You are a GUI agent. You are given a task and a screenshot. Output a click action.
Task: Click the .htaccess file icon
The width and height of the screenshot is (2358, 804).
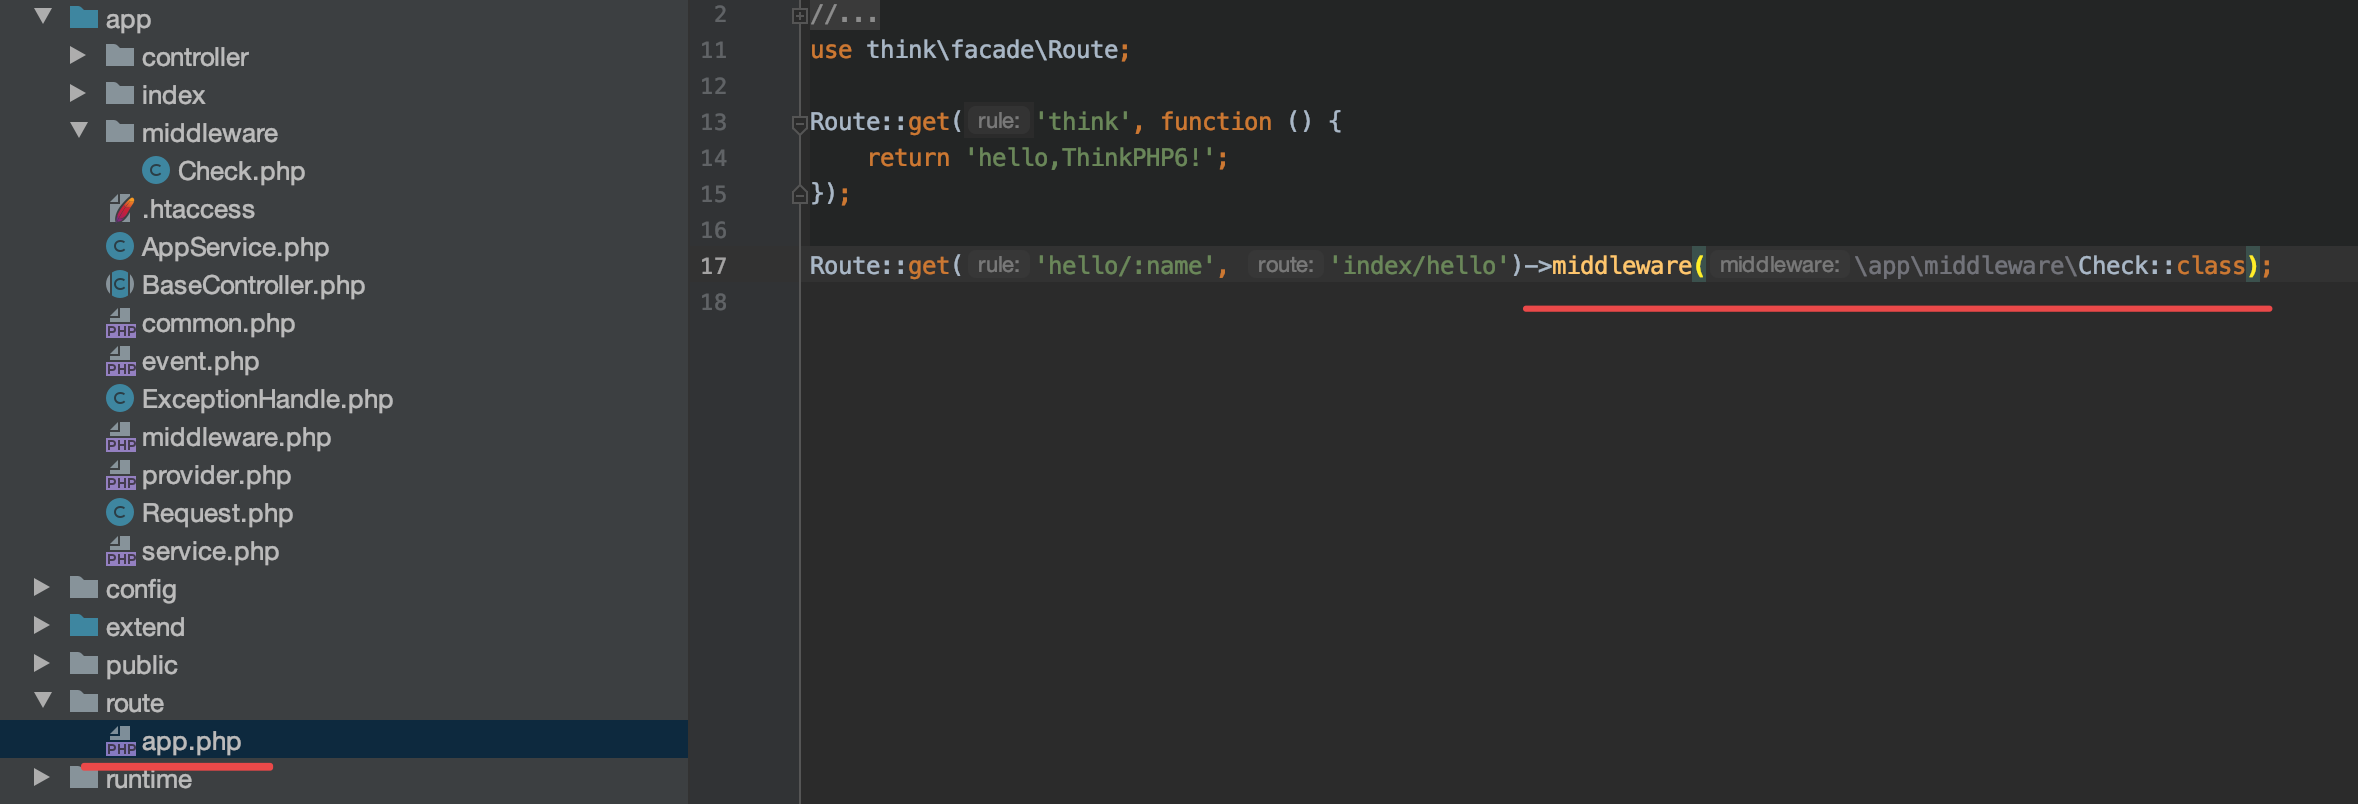120,209
